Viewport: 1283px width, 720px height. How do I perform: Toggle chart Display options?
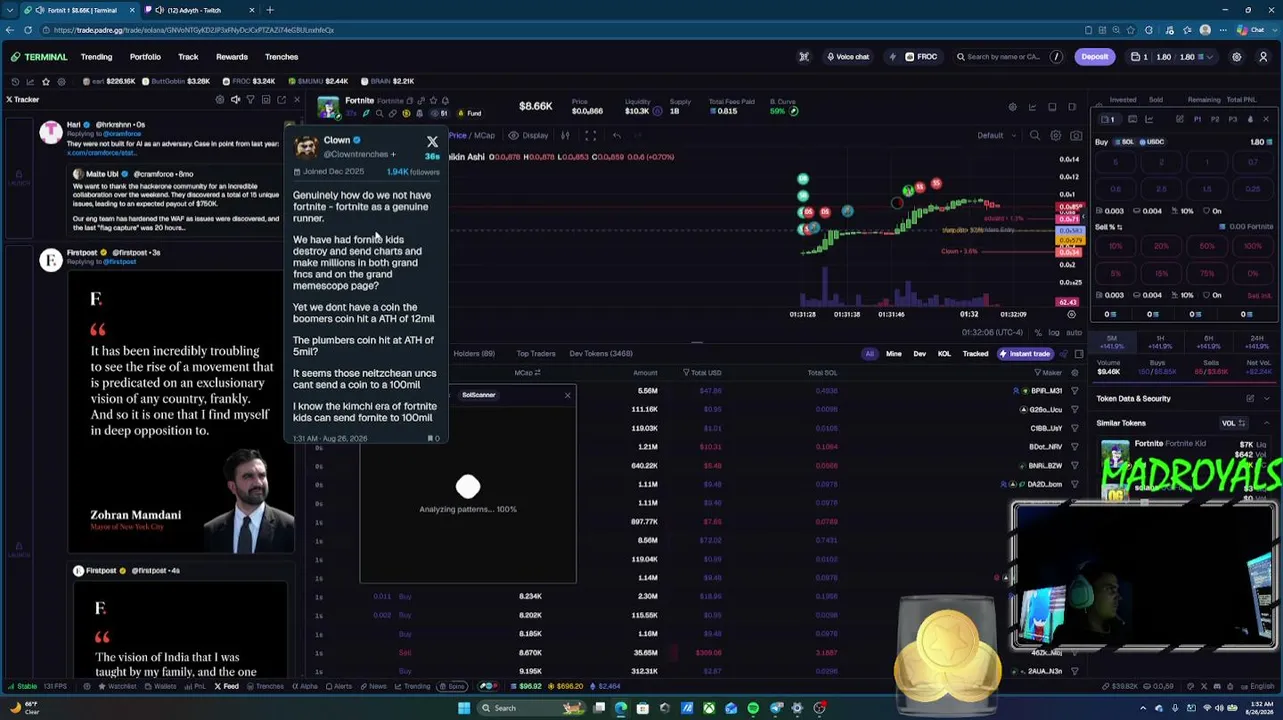[529, 135]
